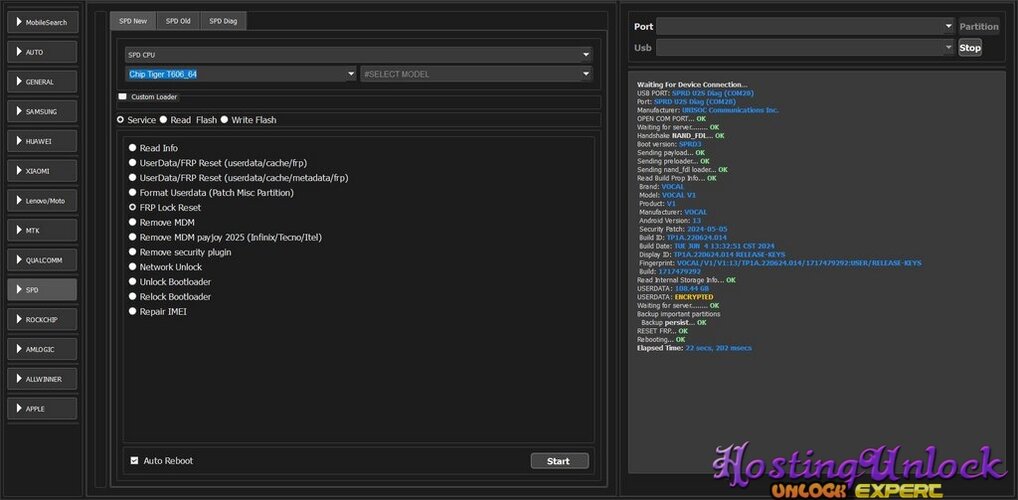
Task: Select the GENERAL sidebar category
Action: click(42, 82)
